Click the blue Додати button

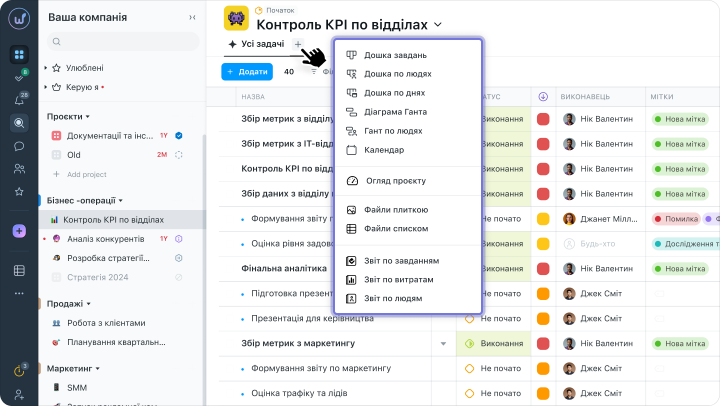coord(246,71)
